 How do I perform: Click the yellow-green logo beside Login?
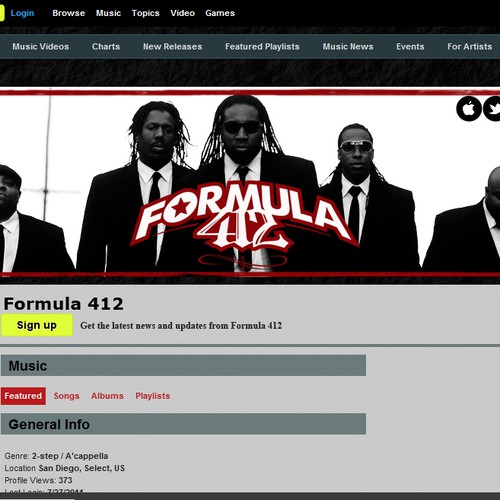click(2, 13)
